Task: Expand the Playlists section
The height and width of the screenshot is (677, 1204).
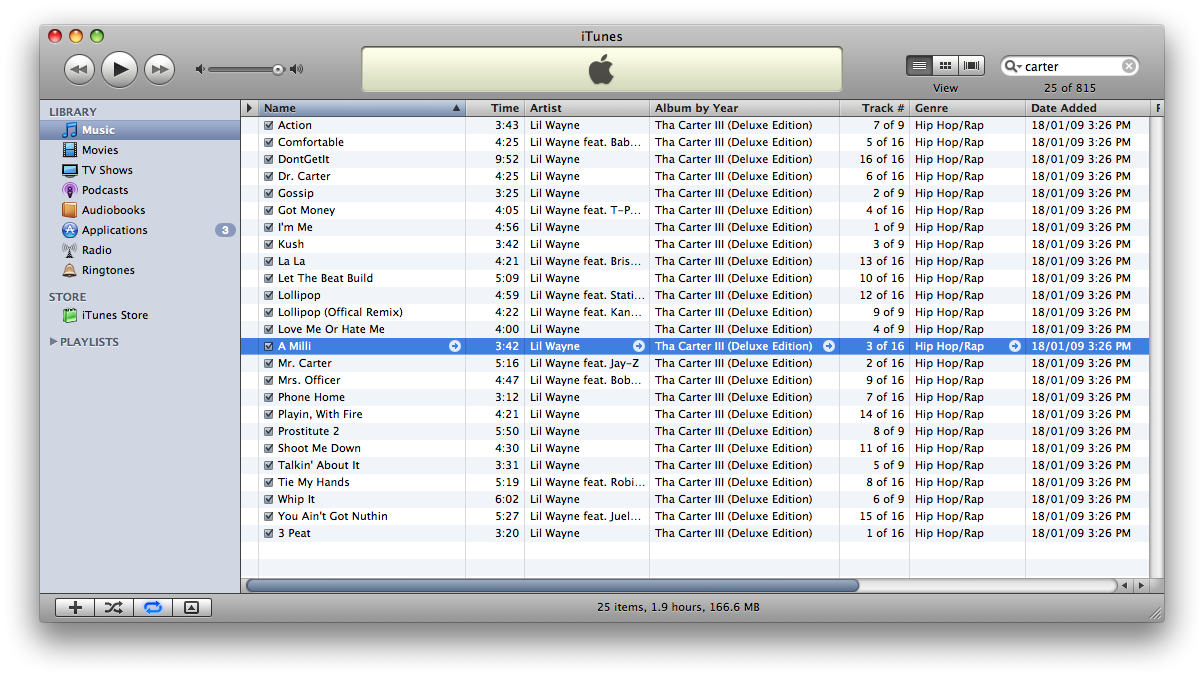Action: 53,342
